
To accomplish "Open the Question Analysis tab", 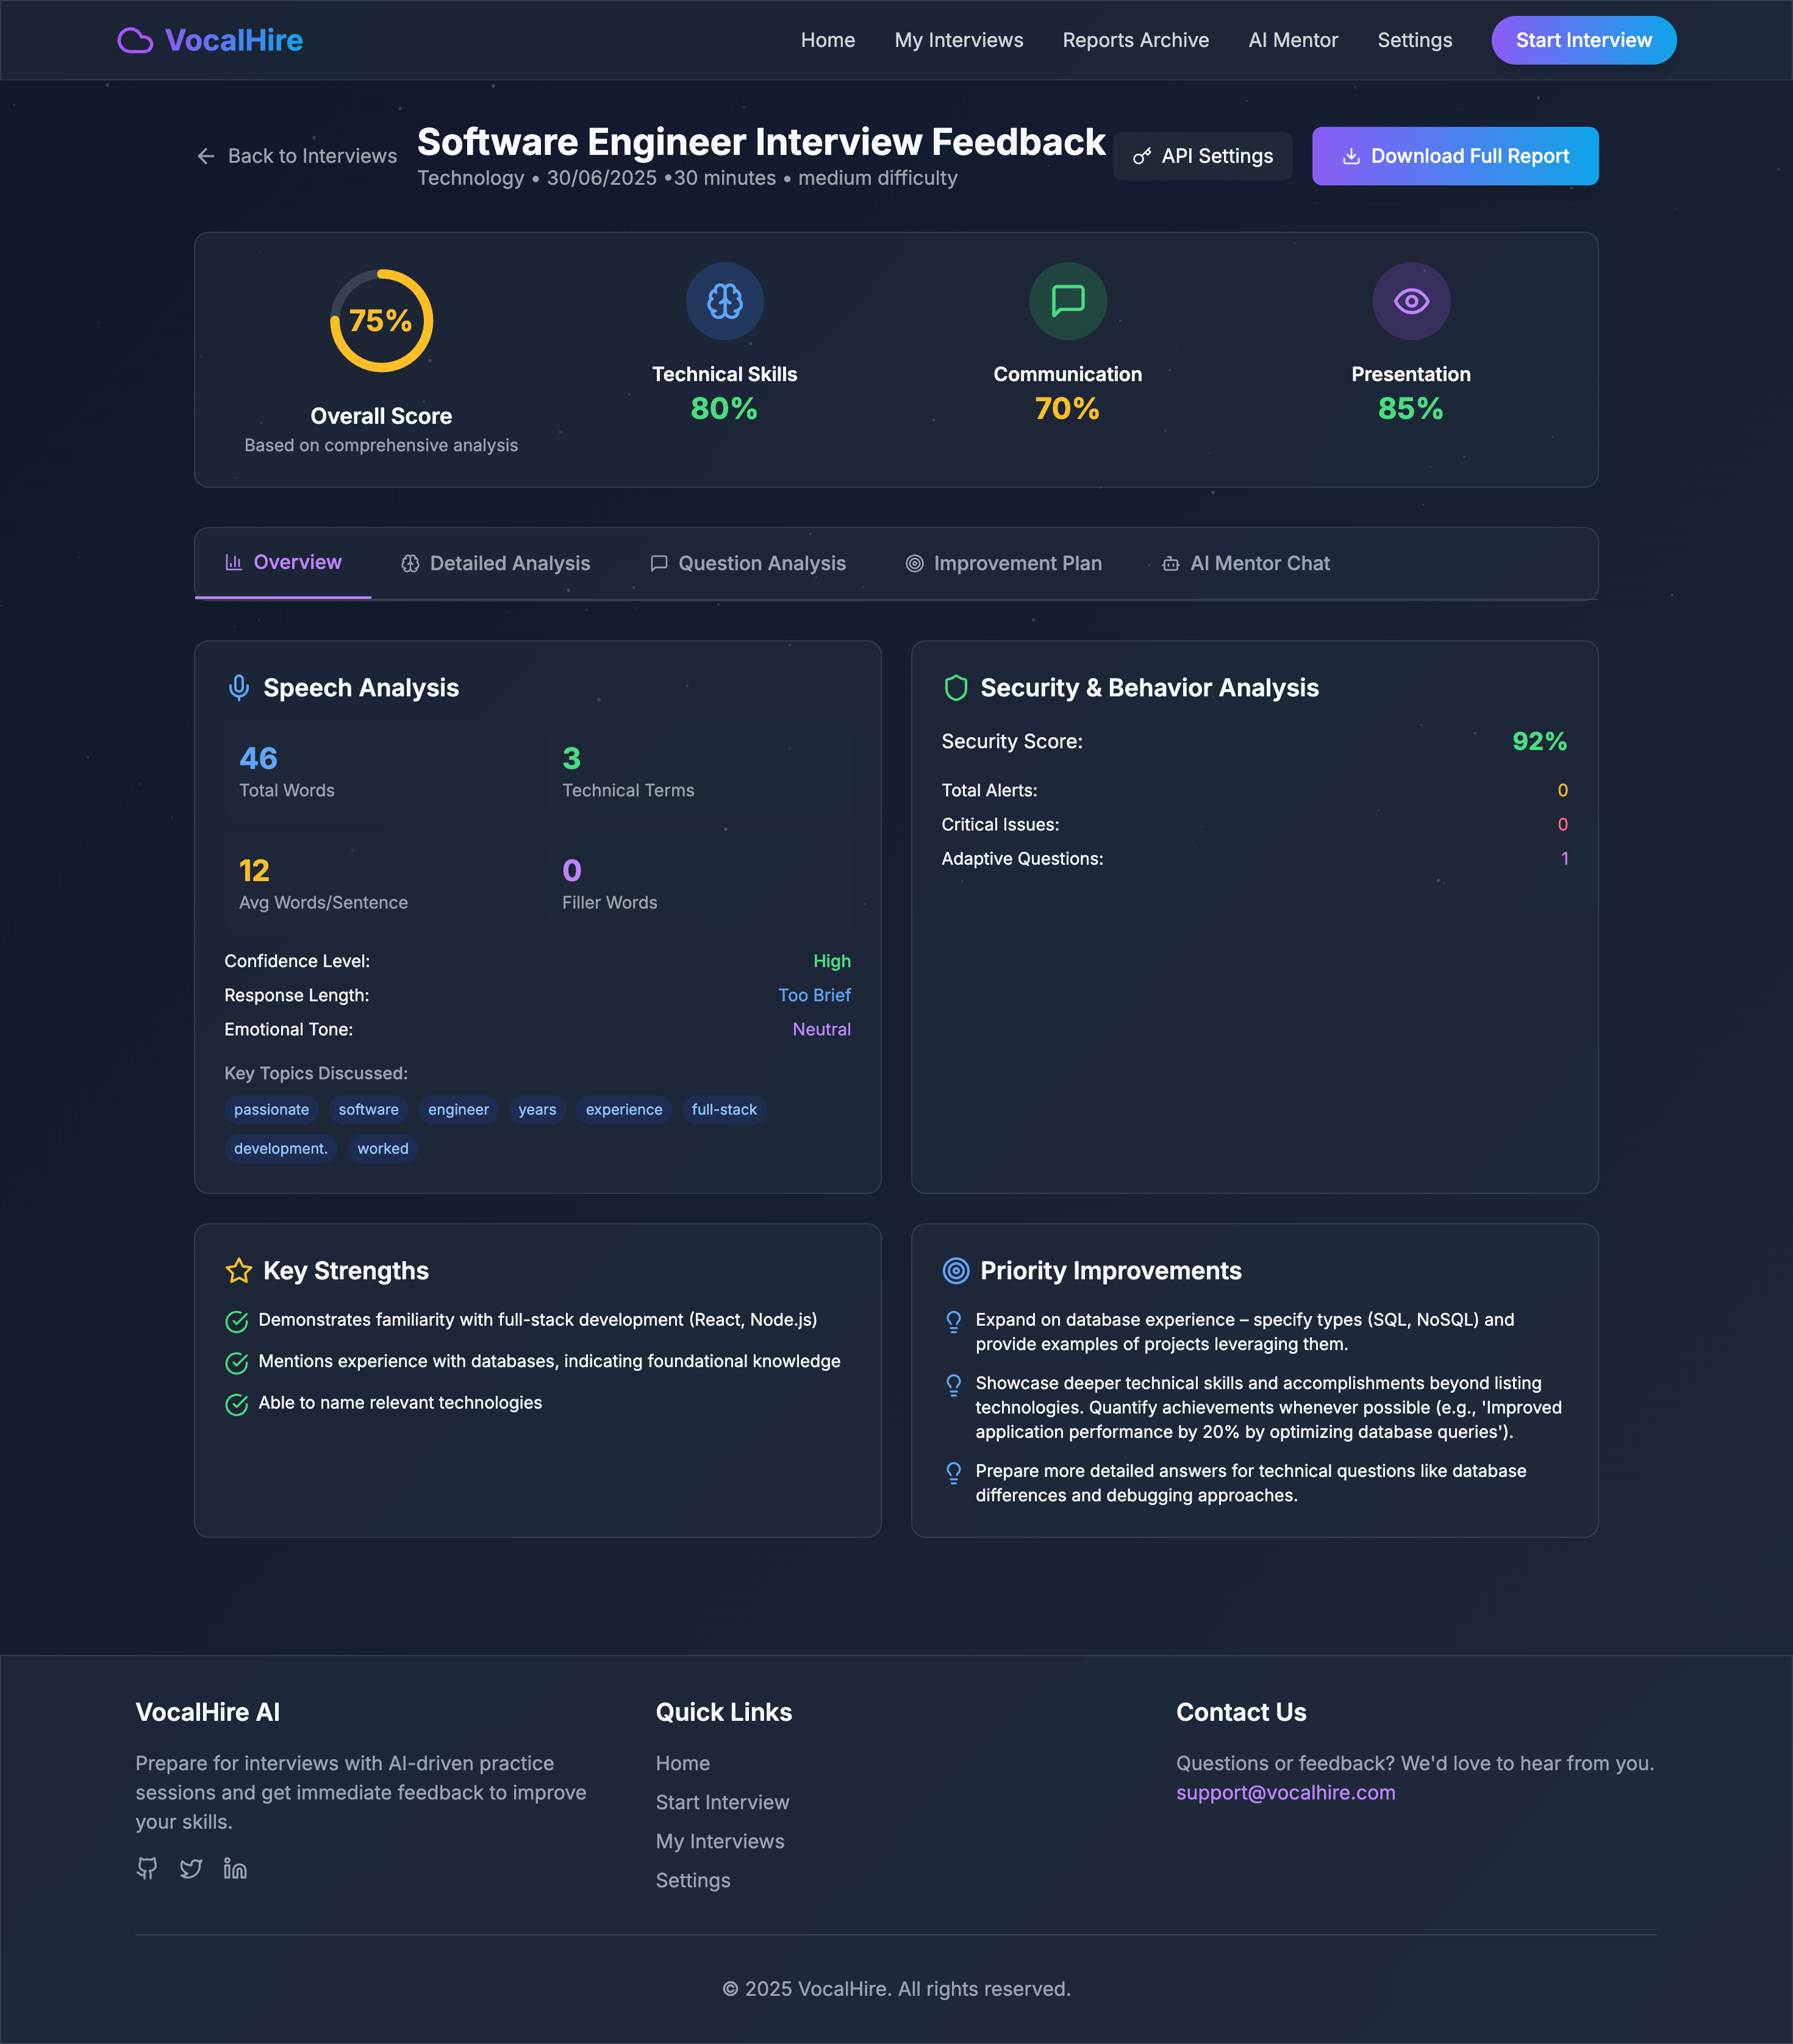I will click(x=748, y=563).
